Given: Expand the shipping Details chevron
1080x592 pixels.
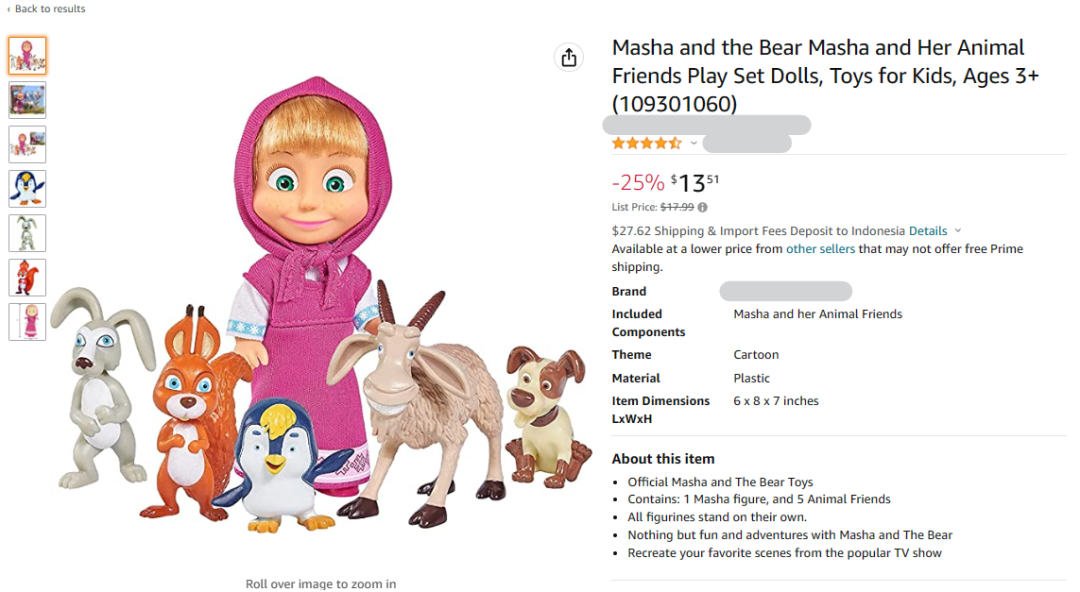Looking at the screenshot, I should point(958,231).
